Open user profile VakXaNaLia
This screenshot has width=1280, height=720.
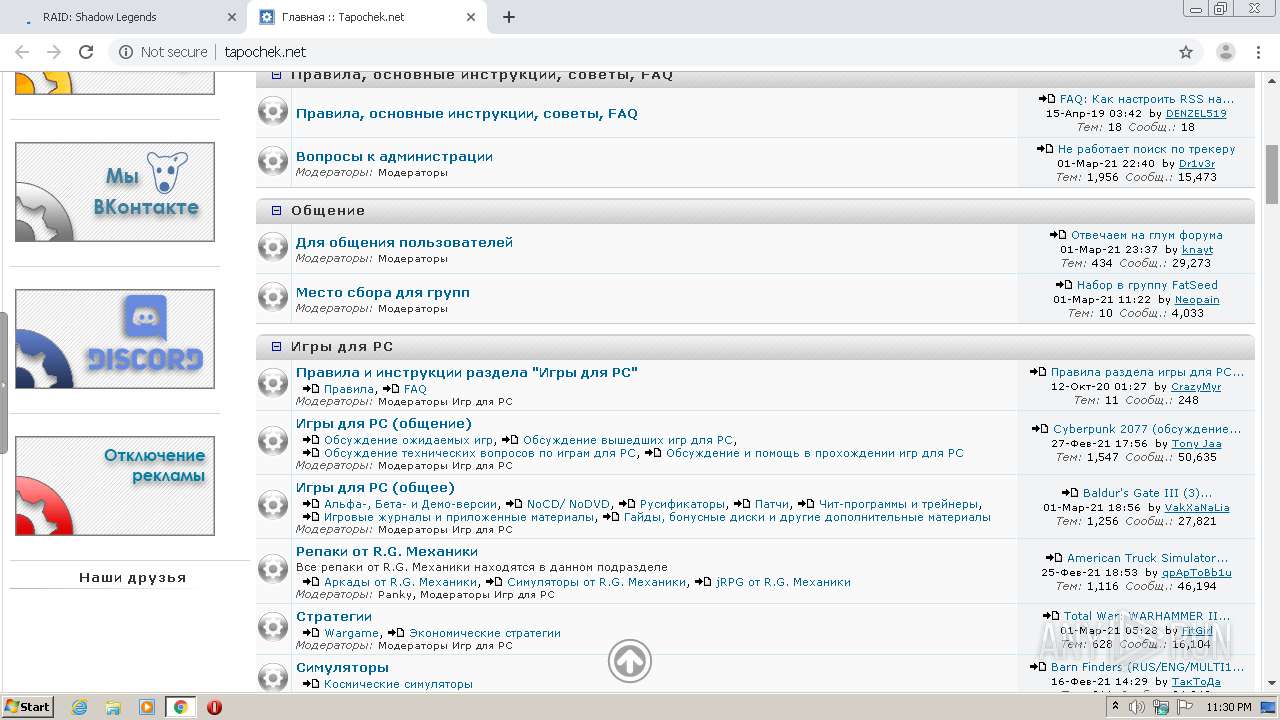coord(1197,508)
